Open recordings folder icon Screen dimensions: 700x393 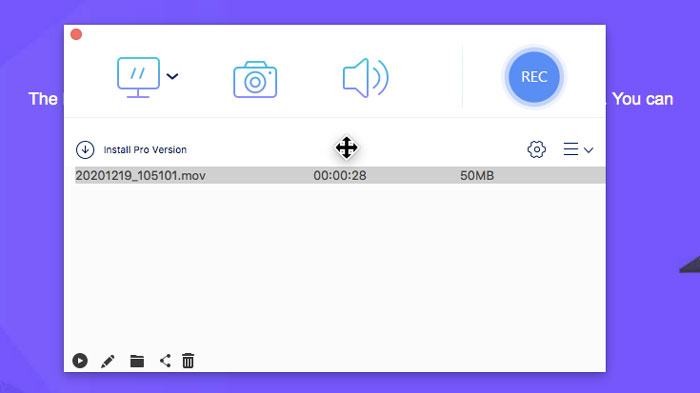[137, 361]
